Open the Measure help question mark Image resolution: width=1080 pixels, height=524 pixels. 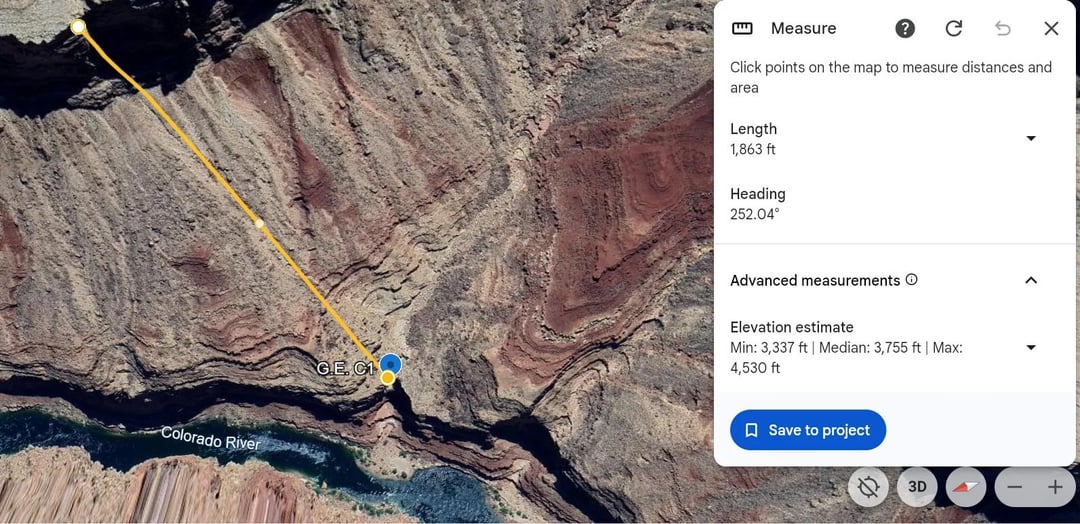point(905,28)
